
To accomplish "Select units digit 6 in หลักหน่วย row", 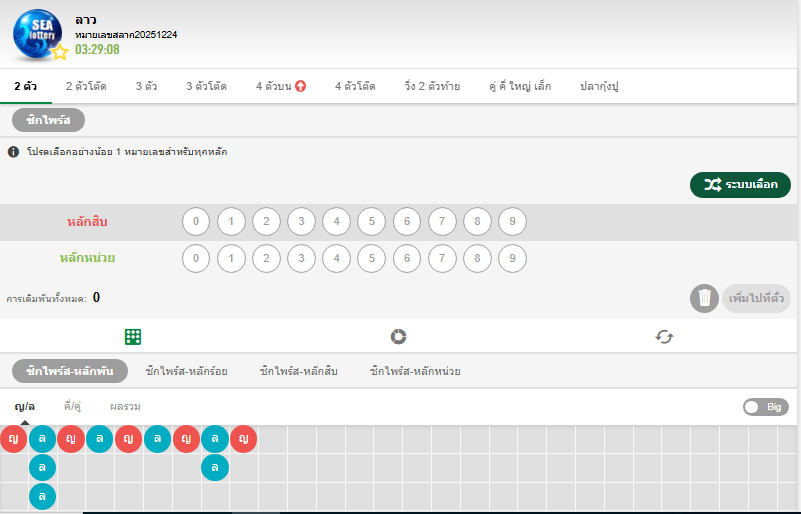I will click(407, 258).
